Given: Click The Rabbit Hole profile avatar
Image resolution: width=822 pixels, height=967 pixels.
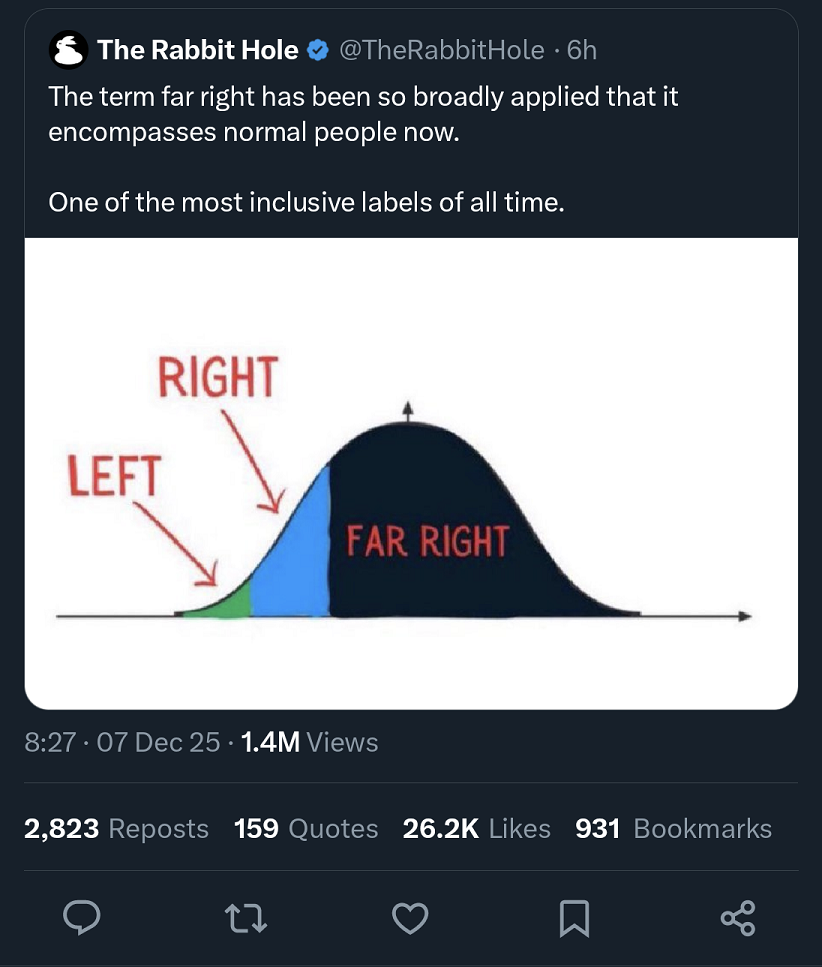Looking at the screenshot, I should [69, 50].
